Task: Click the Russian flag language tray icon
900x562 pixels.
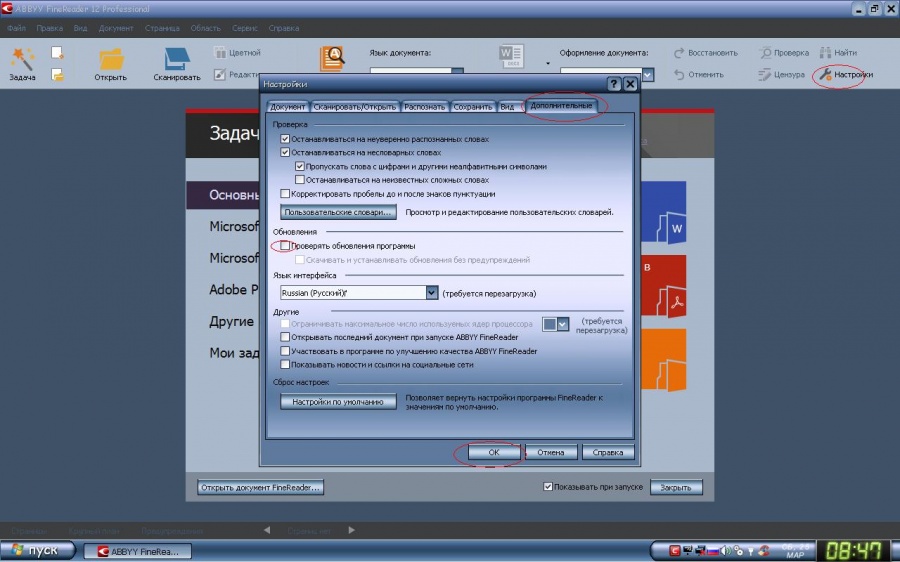Action: click(712, 551)
